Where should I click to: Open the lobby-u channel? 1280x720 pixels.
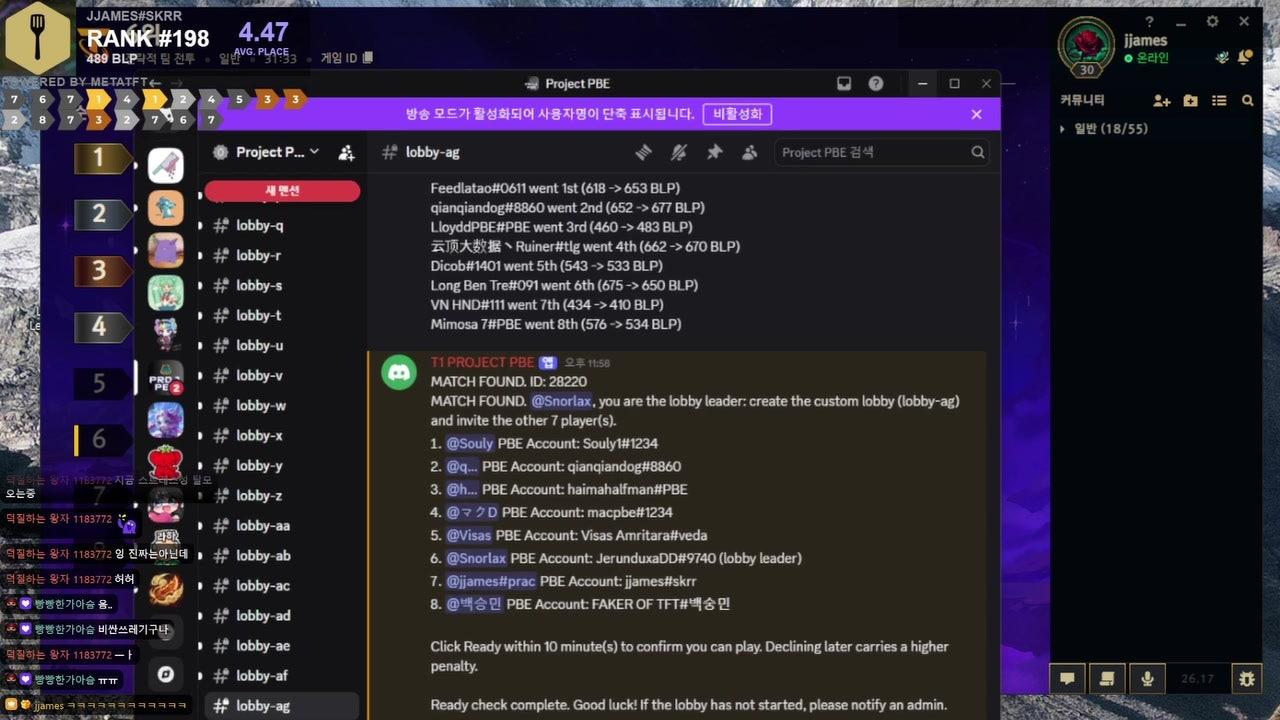pos(283,345)
